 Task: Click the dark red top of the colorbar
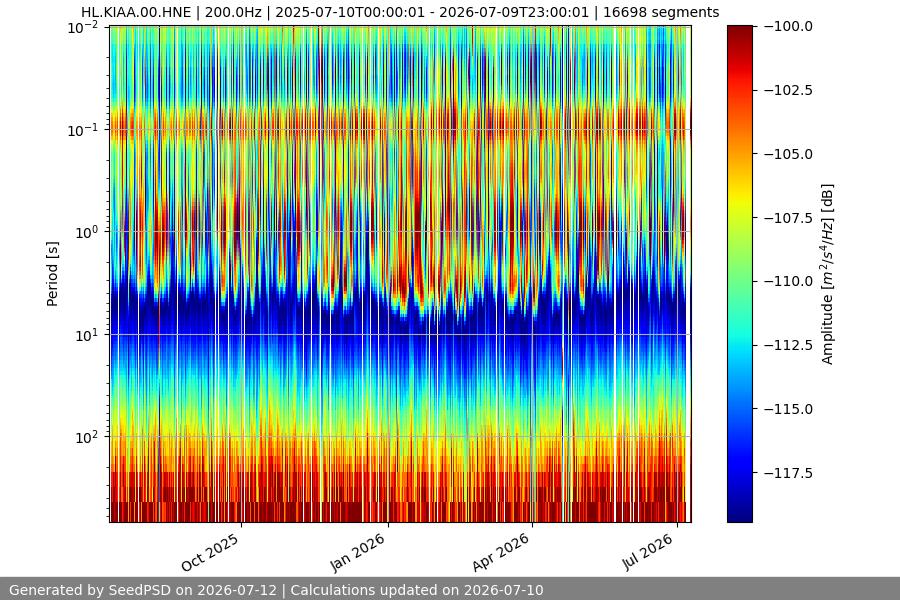(x=739, y=36)
